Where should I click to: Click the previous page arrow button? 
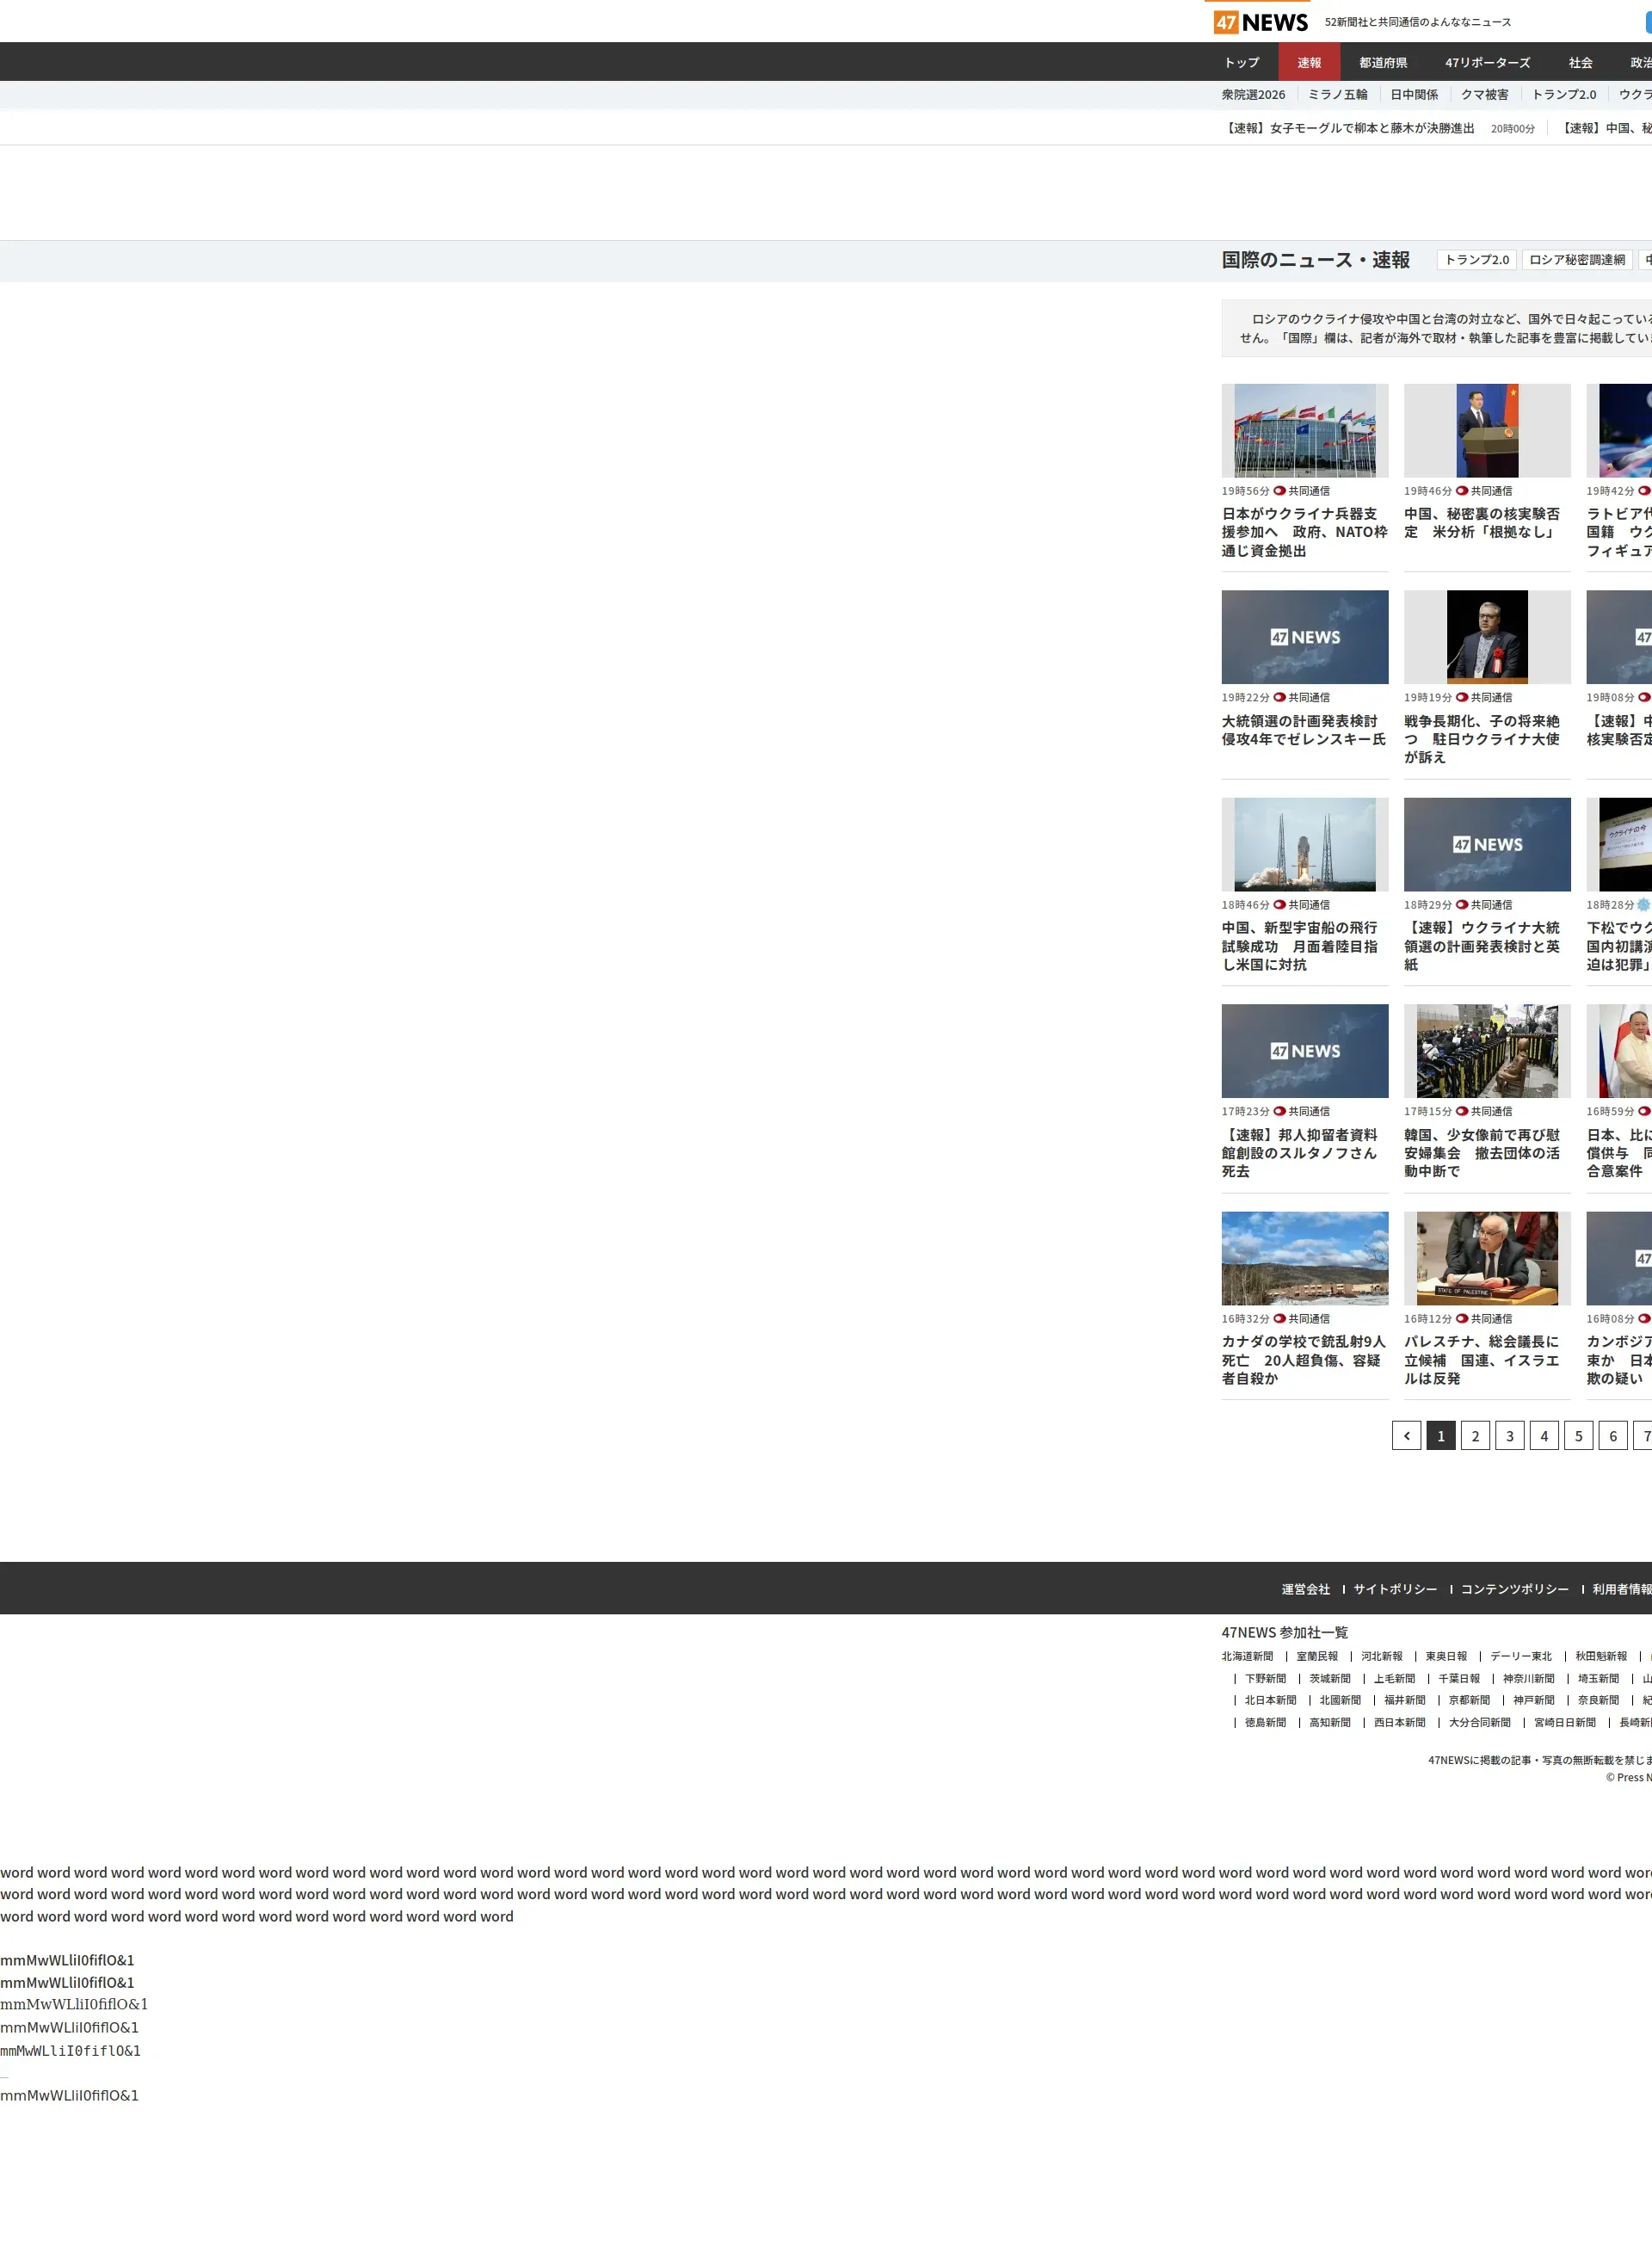click(1406, 1436)
